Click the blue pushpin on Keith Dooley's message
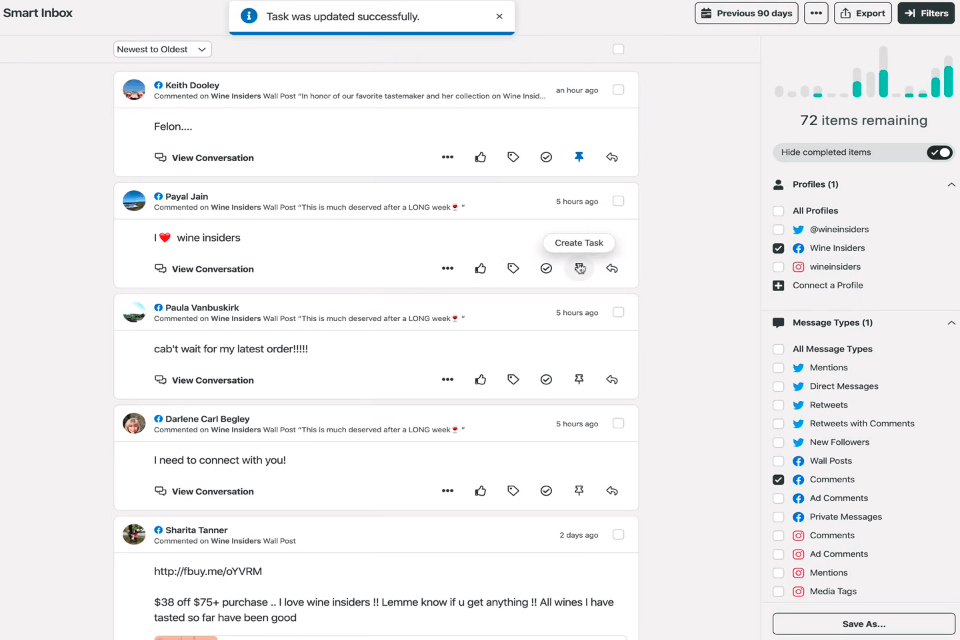 pyautogui.click(x=579, y=157)
